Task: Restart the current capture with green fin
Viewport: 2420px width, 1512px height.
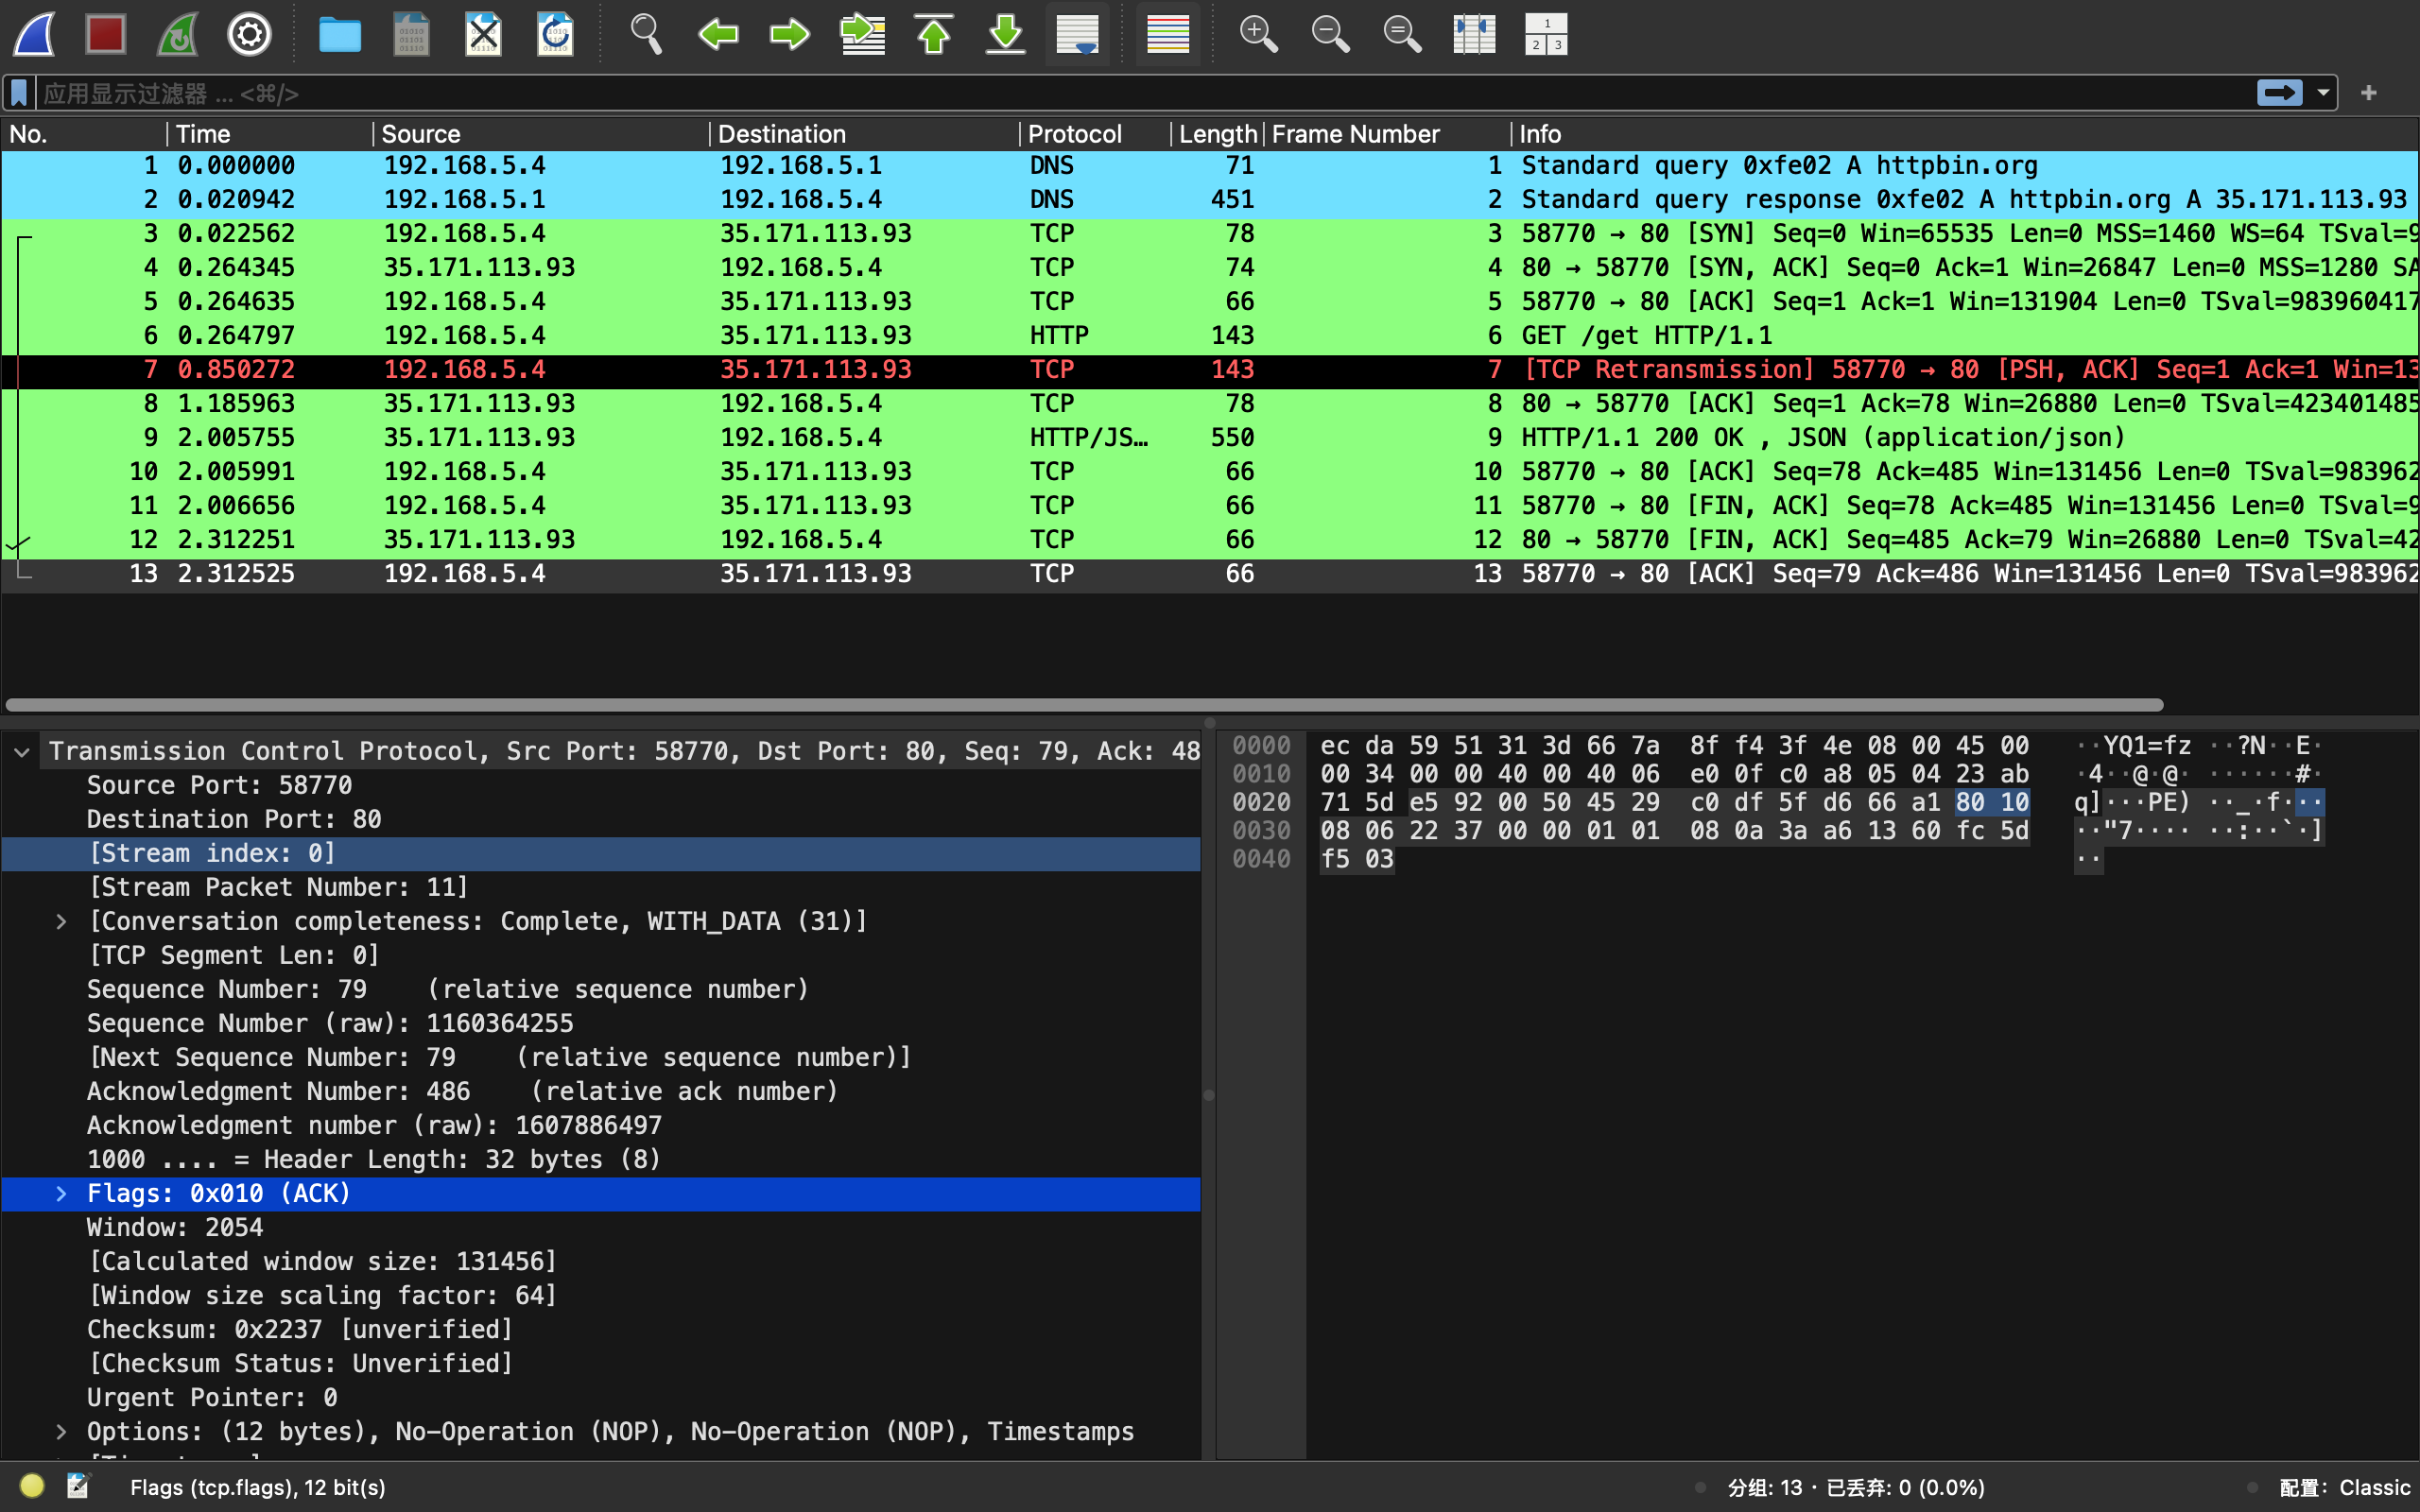Action: (178, 34)
